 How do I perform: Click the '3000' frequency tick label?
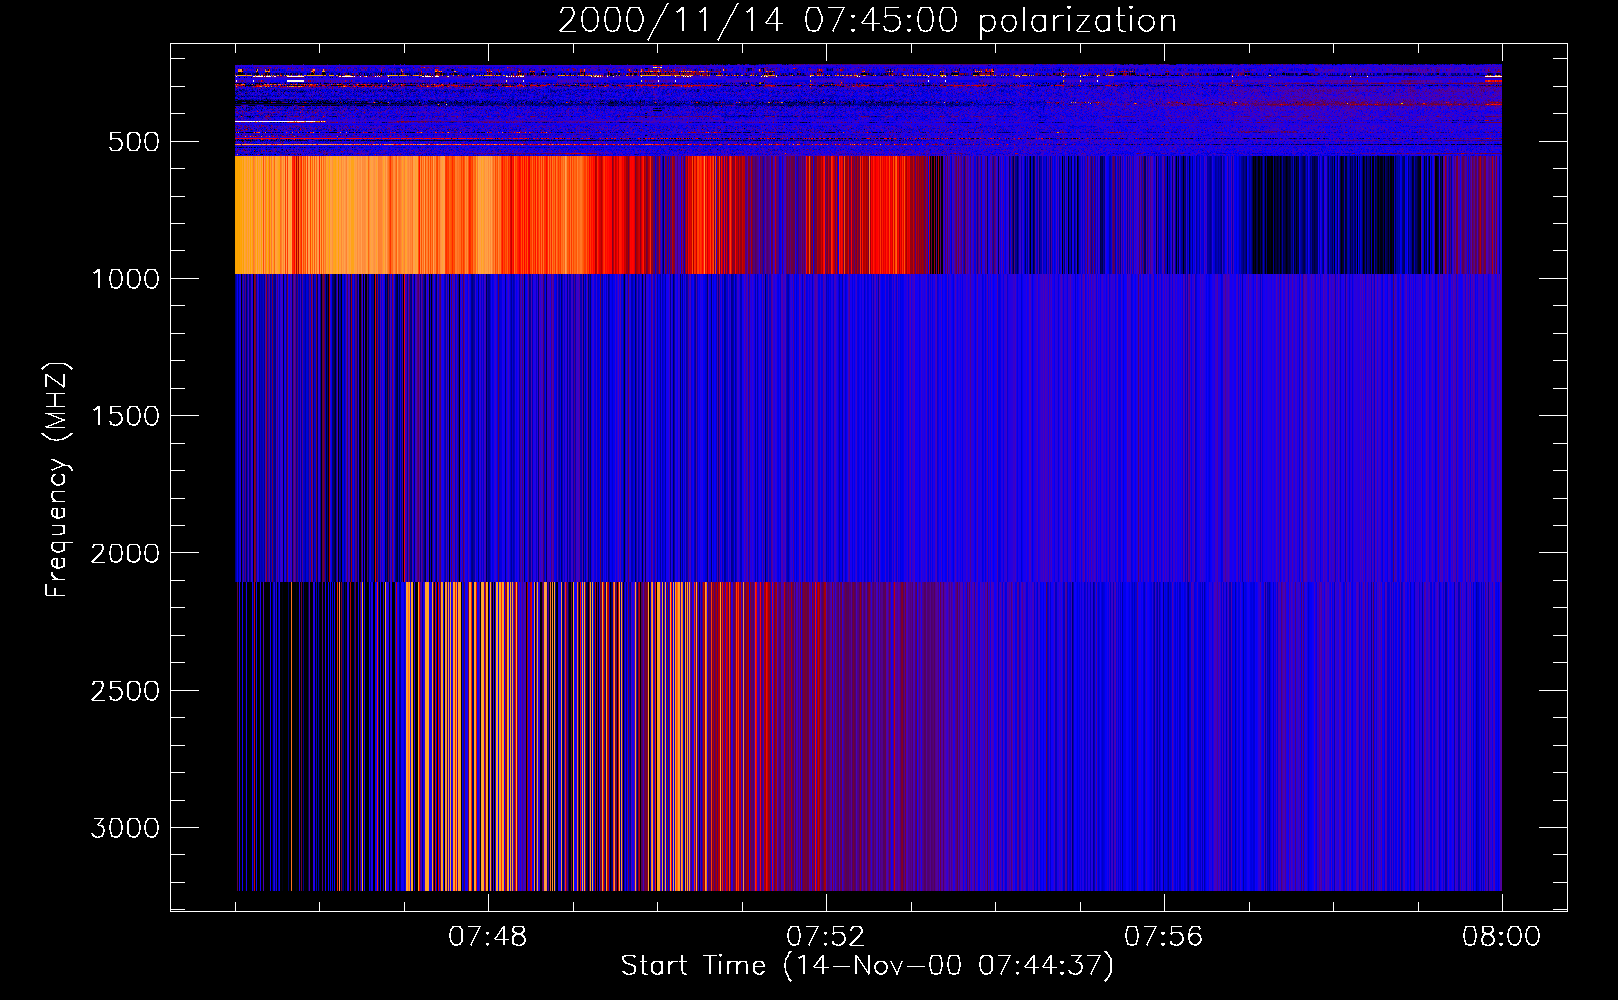125,828
